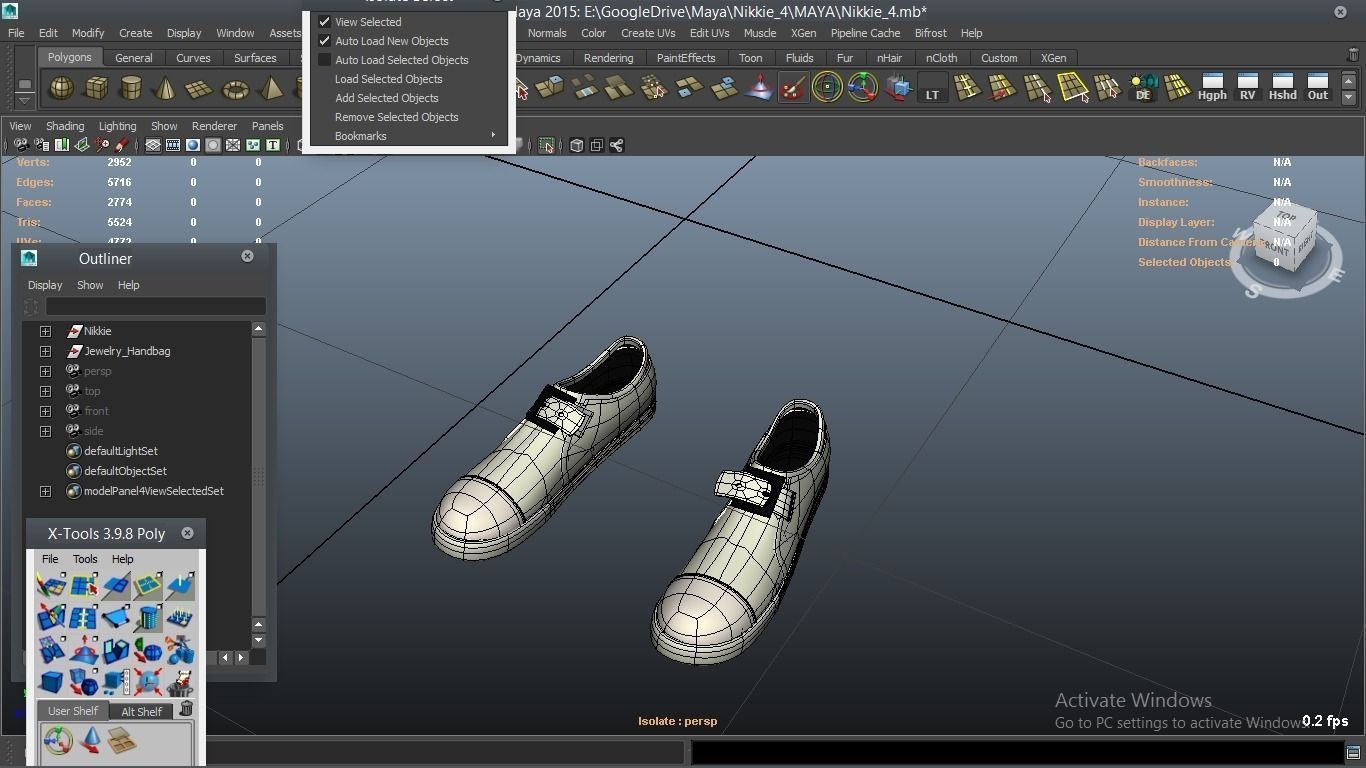Click the trash icon on the main shelf
The width and height of the screenshot is (1366, 768).
pos(1353,55)
